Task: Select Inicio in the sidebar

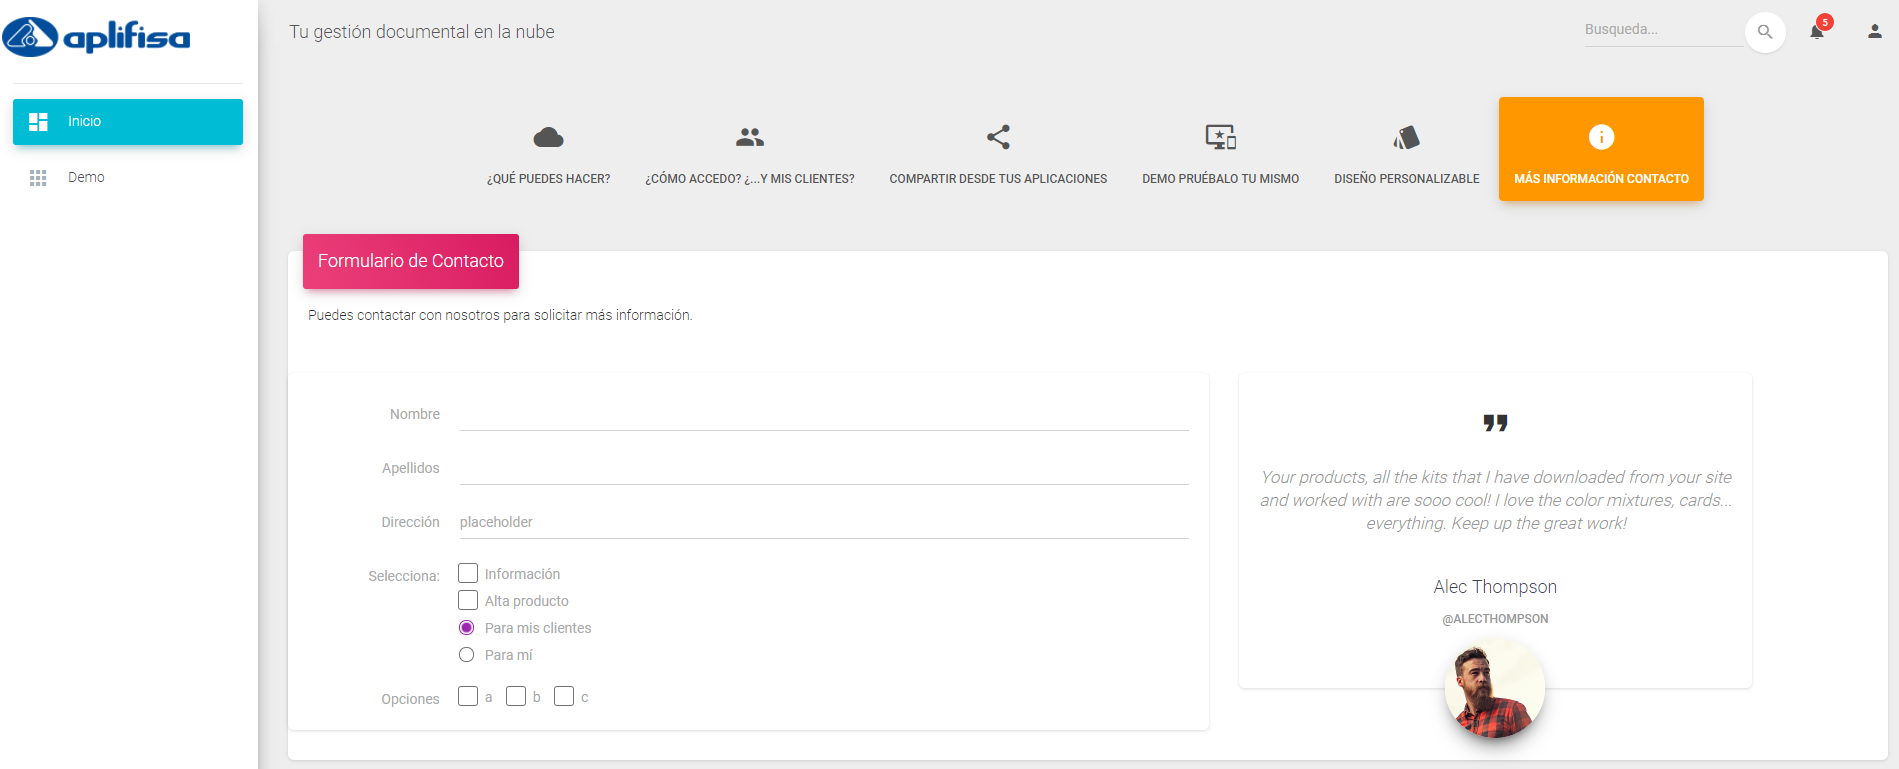Action: (x=128, y=121)
